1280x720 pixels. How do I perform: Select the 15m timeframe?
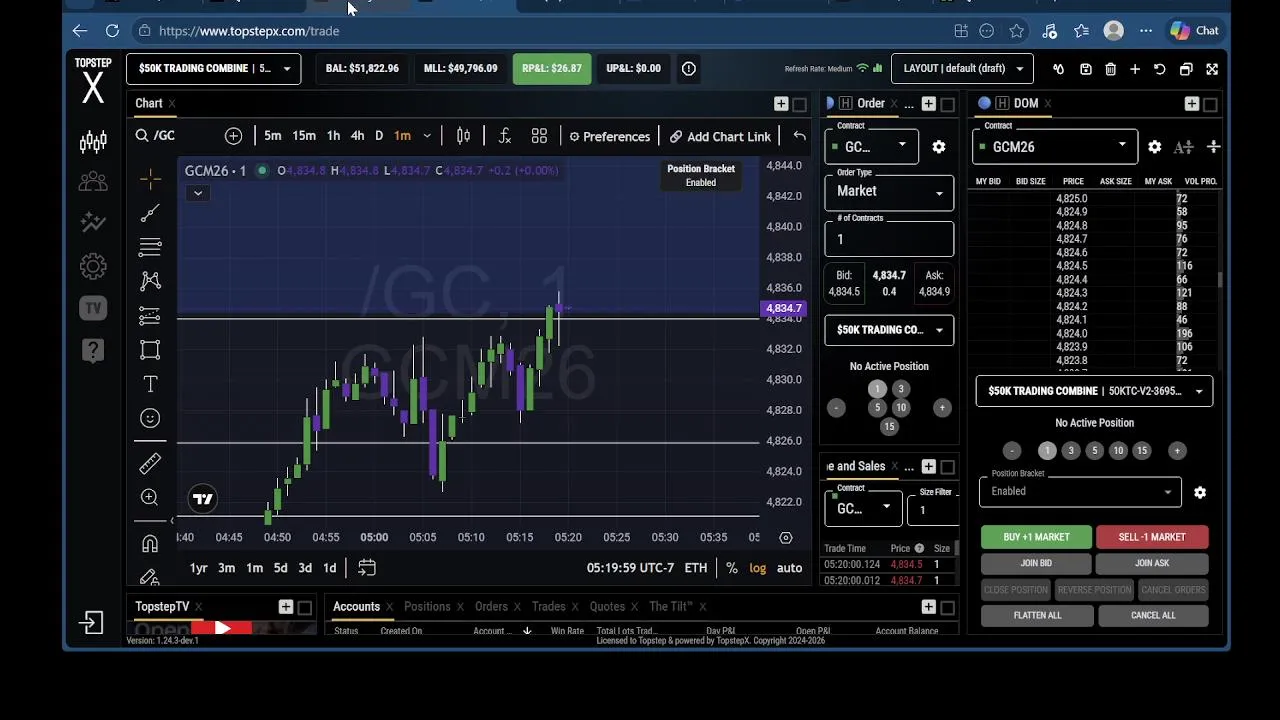304,136
